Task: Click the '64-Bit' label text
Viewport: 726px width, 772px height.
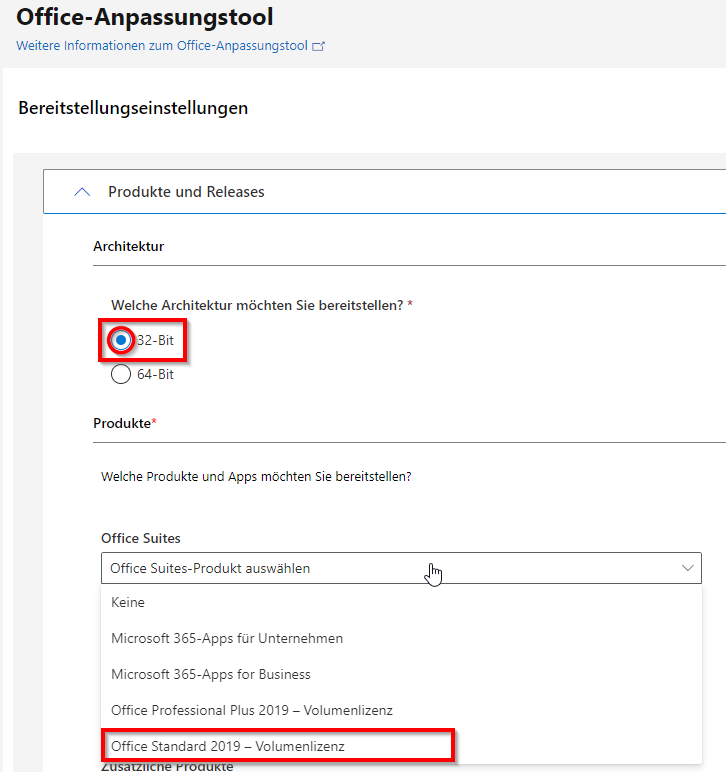Action: (155, 375)
